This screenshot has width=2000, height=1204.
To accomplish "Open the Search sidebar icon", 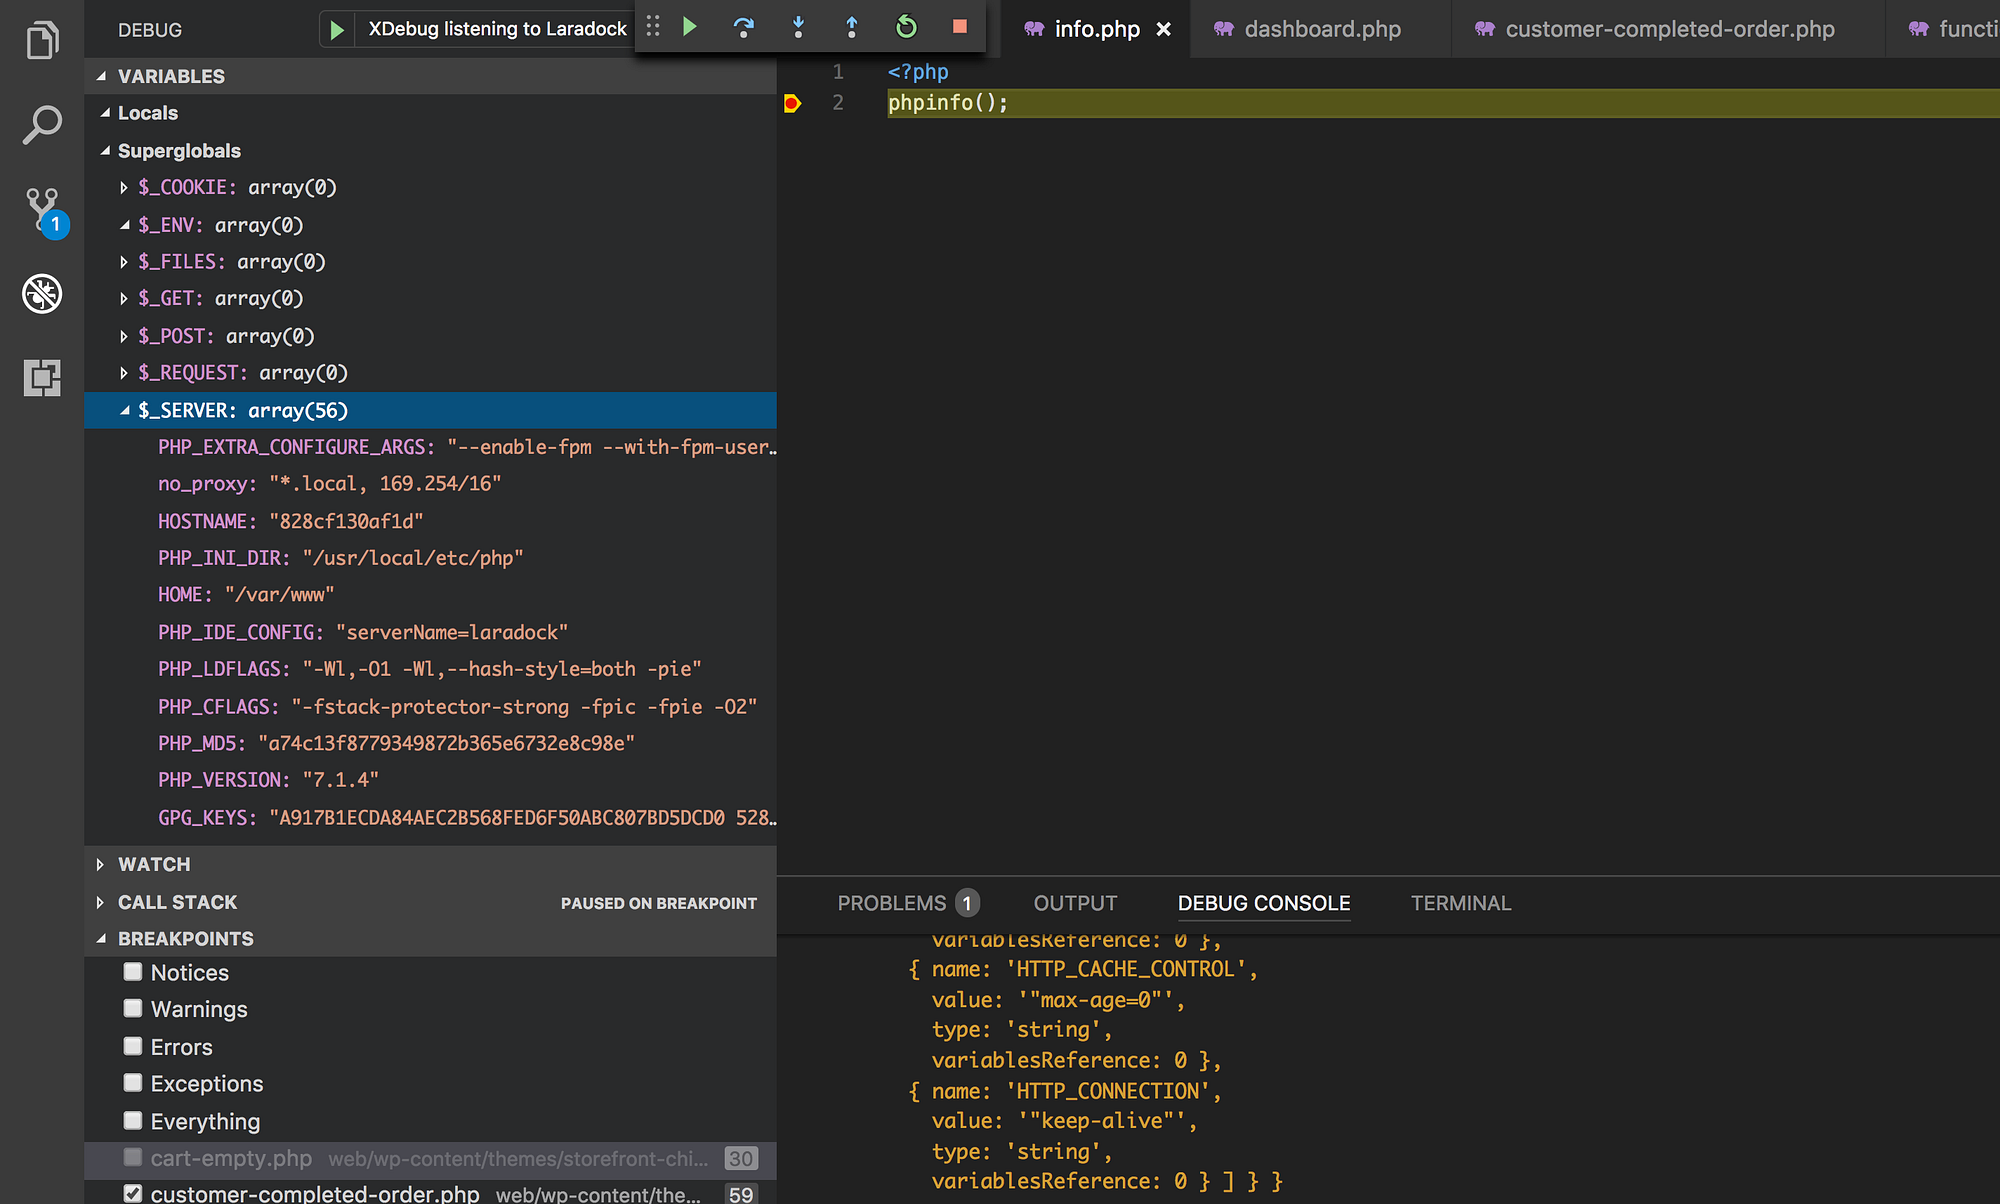I will 41,126.
